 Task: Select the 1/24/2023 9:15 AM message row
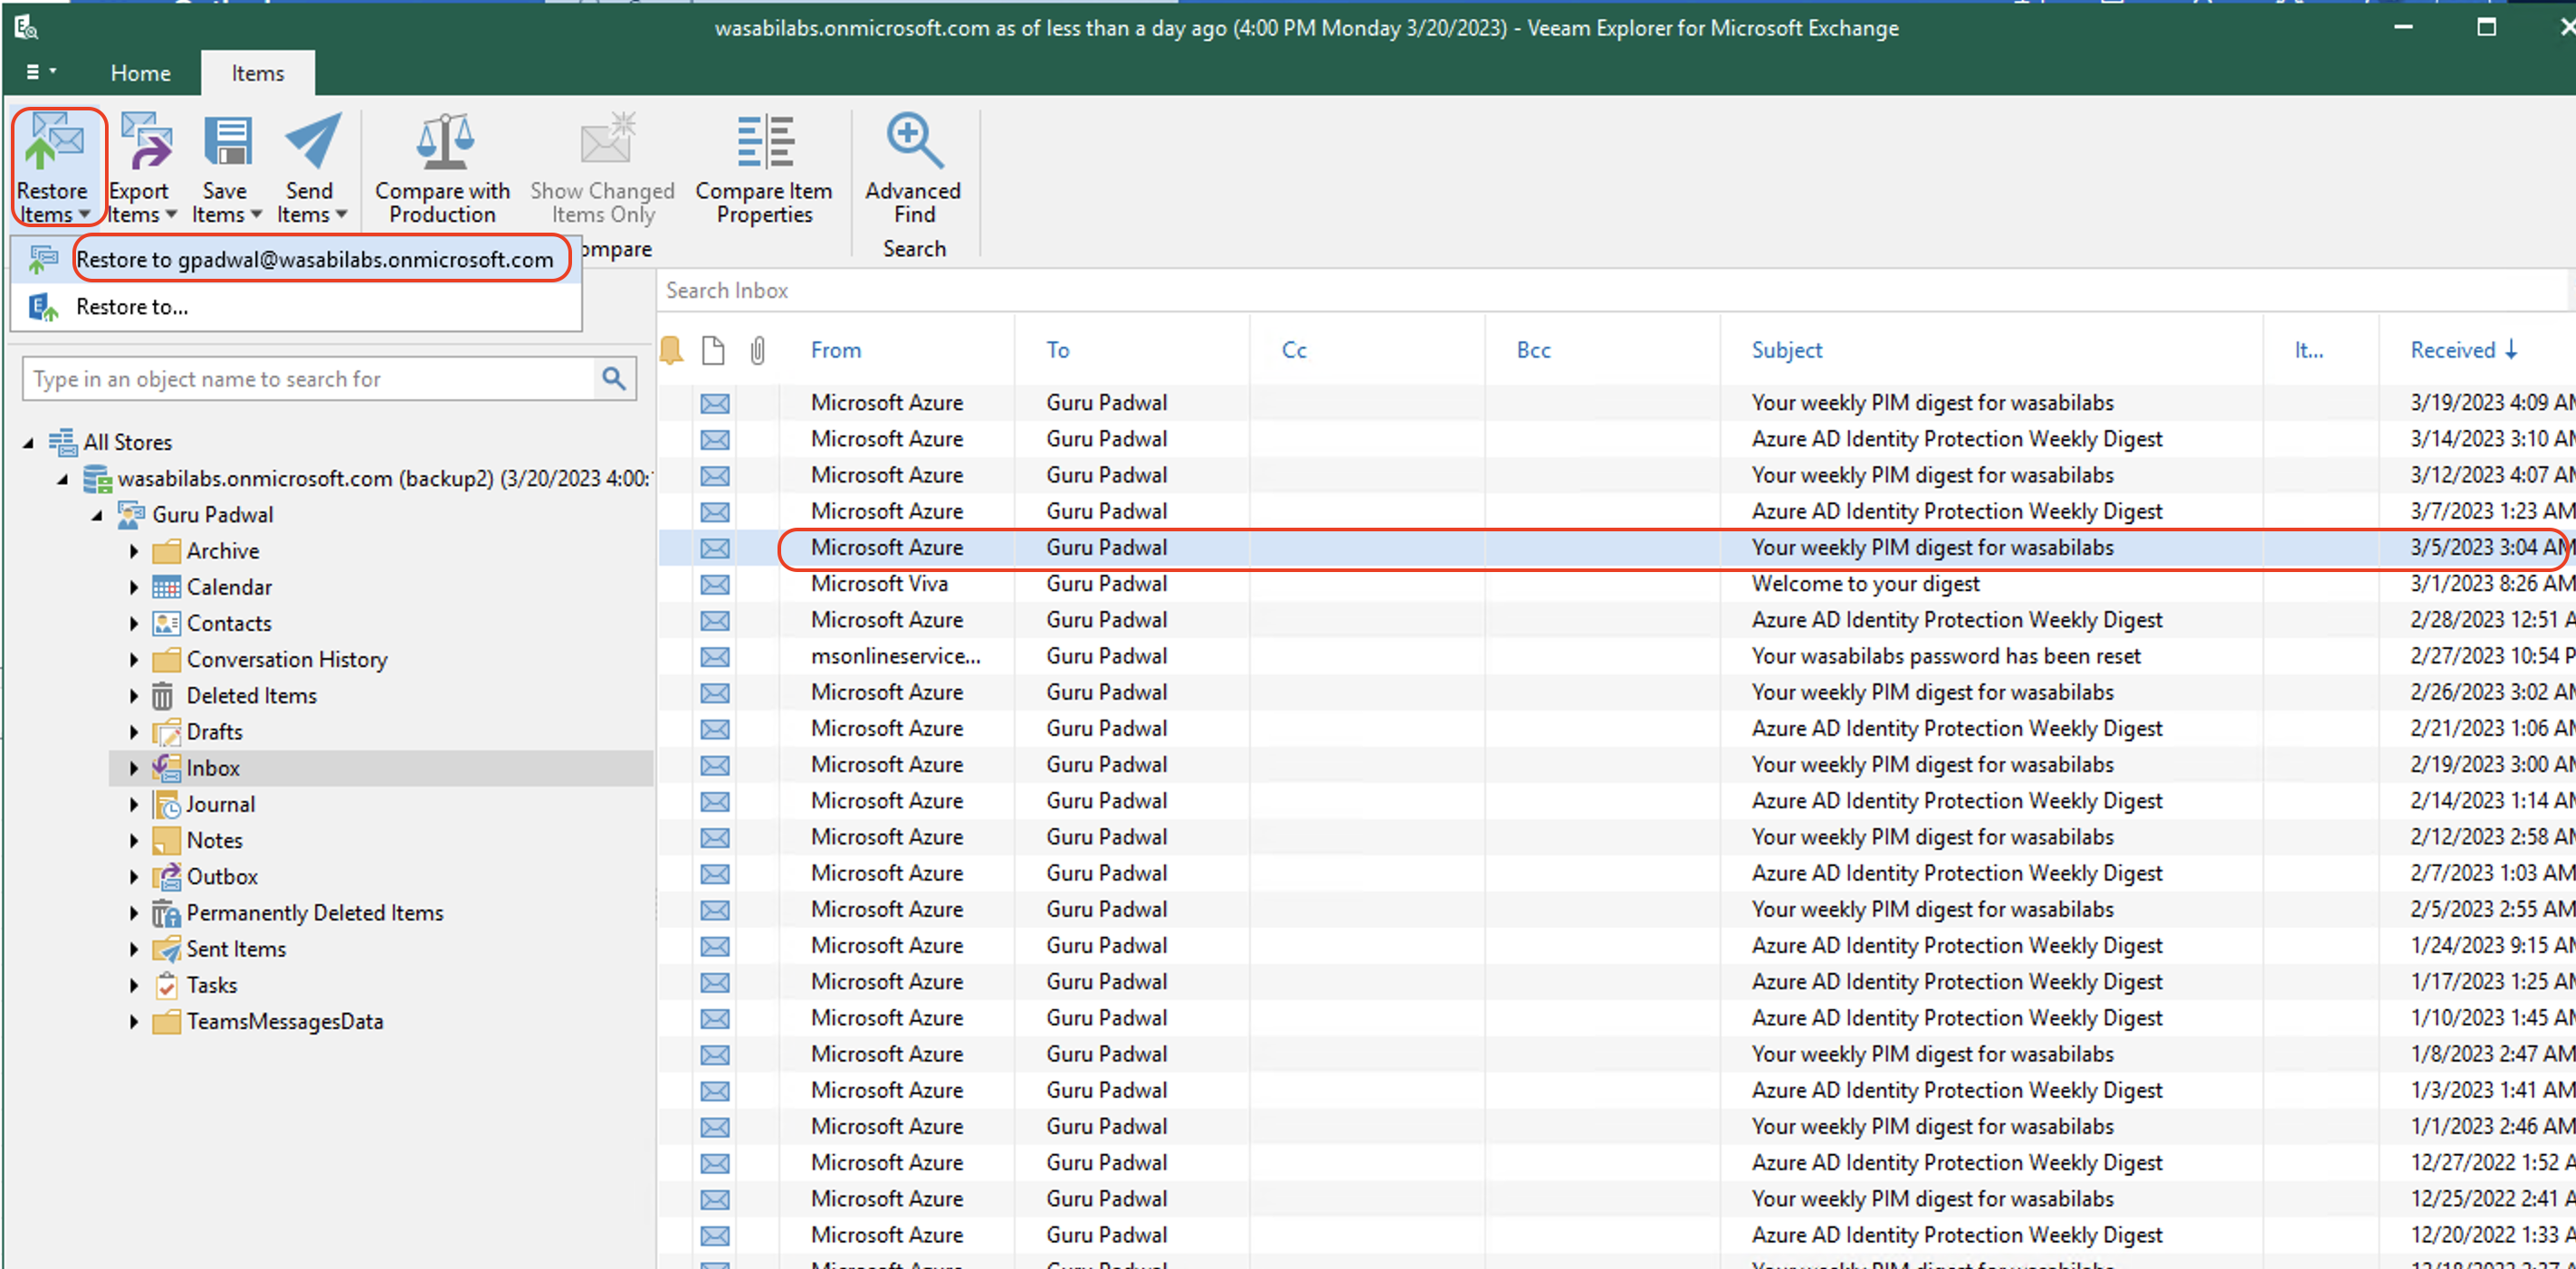pos(1618,946)
